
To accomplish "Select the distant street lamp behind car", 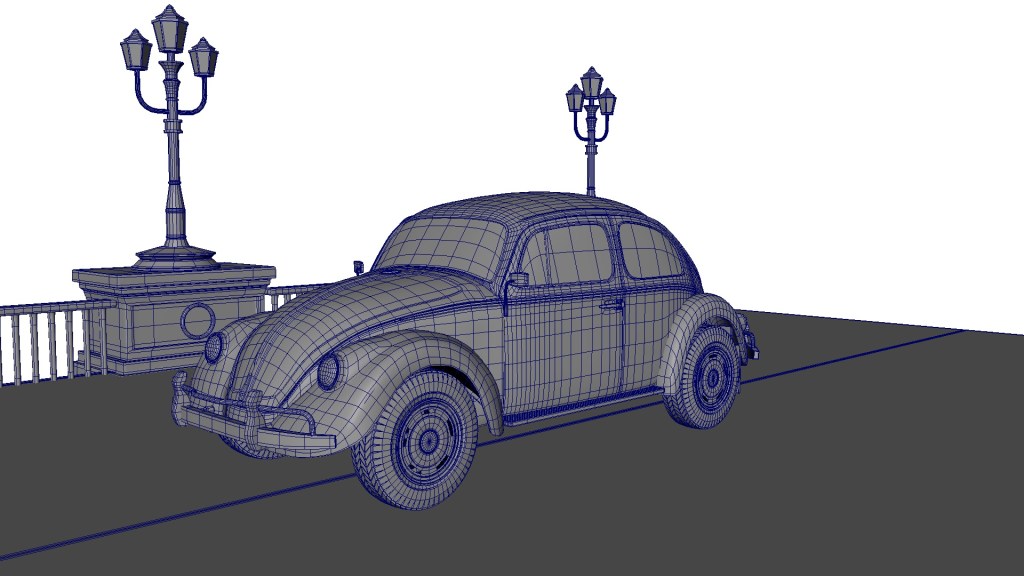I will pos(591,125).
